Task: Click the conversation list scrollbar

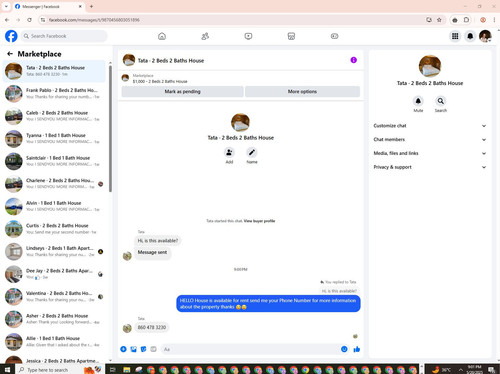Action: pyautogui.click(x=110, y=128)
